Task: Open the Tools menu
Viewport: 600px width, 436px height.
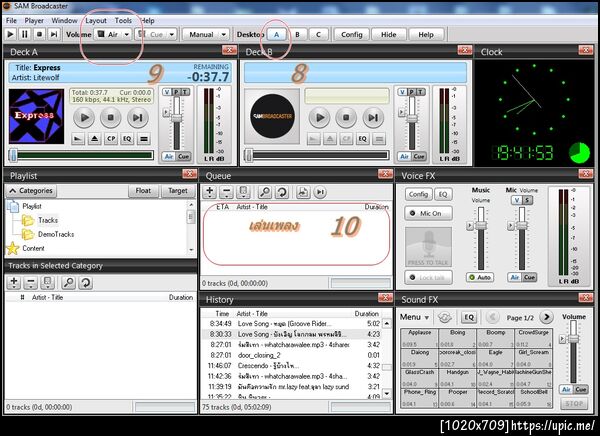Action: [x=123, y=21]
